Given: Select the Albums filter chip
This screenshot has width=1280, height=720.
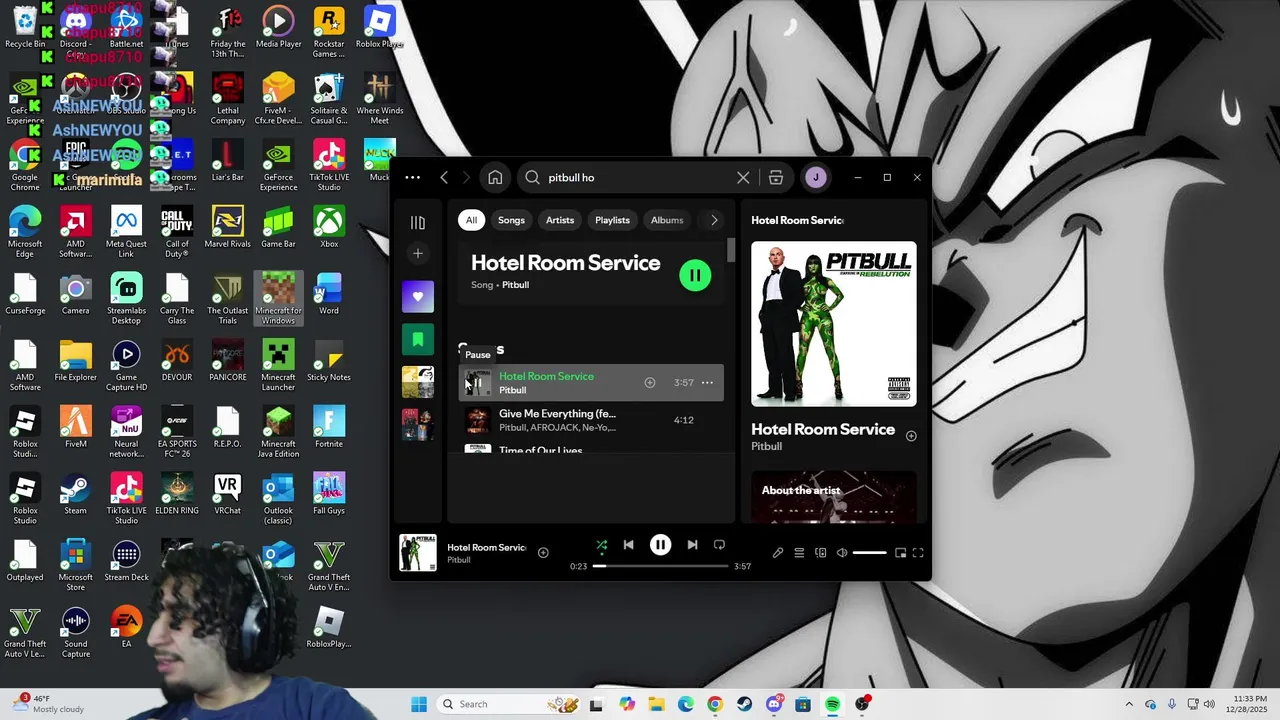Looking at the screenshot, I should tap(667, 220).
